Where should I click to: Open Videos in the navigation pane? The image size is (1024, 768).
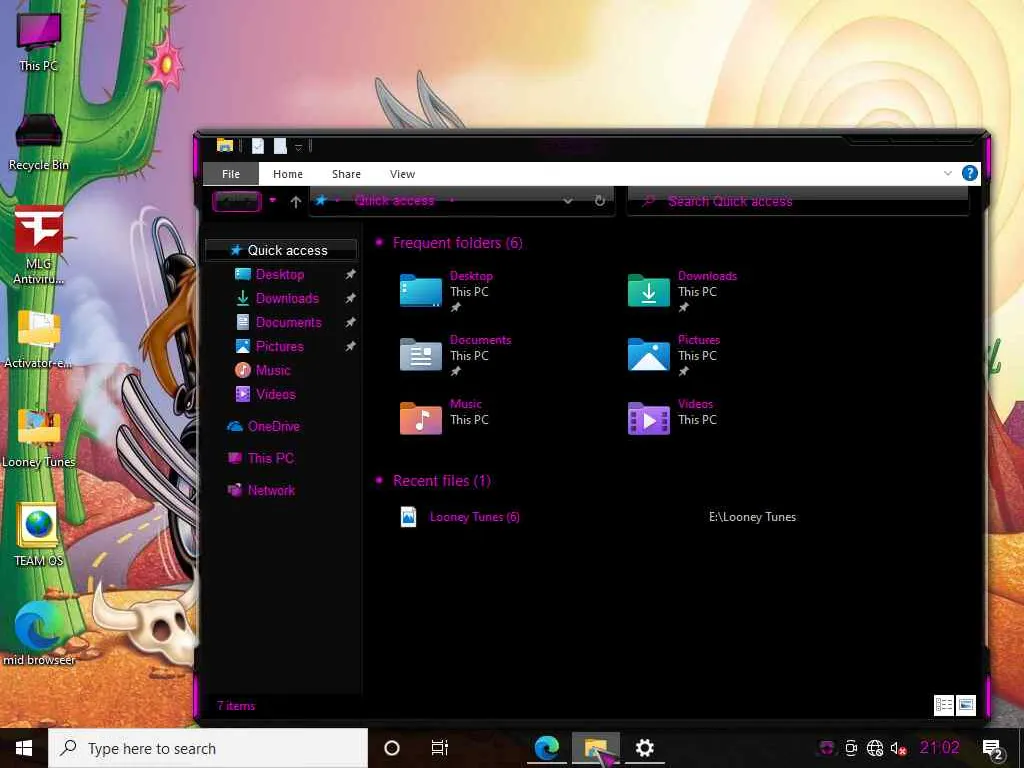tap(276, 394)
